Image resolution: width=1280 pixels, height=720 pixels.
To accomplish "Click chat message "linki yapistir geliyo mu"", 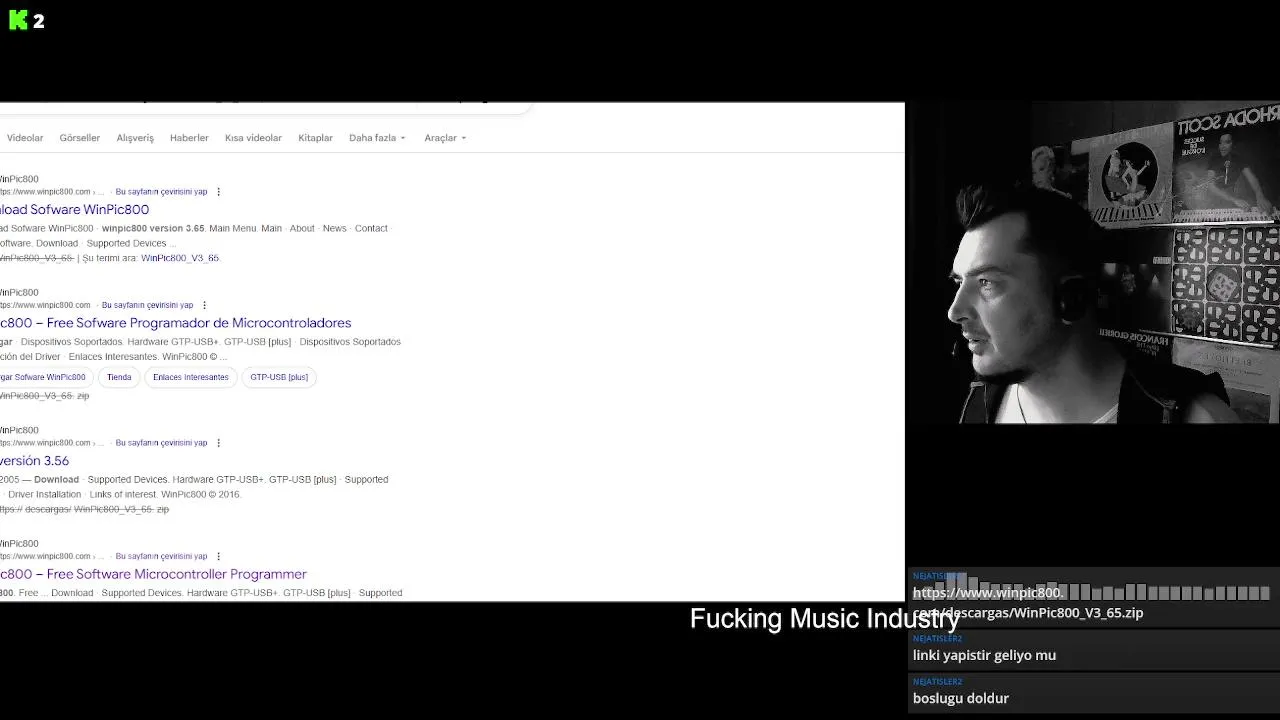I will pos(984,655).
